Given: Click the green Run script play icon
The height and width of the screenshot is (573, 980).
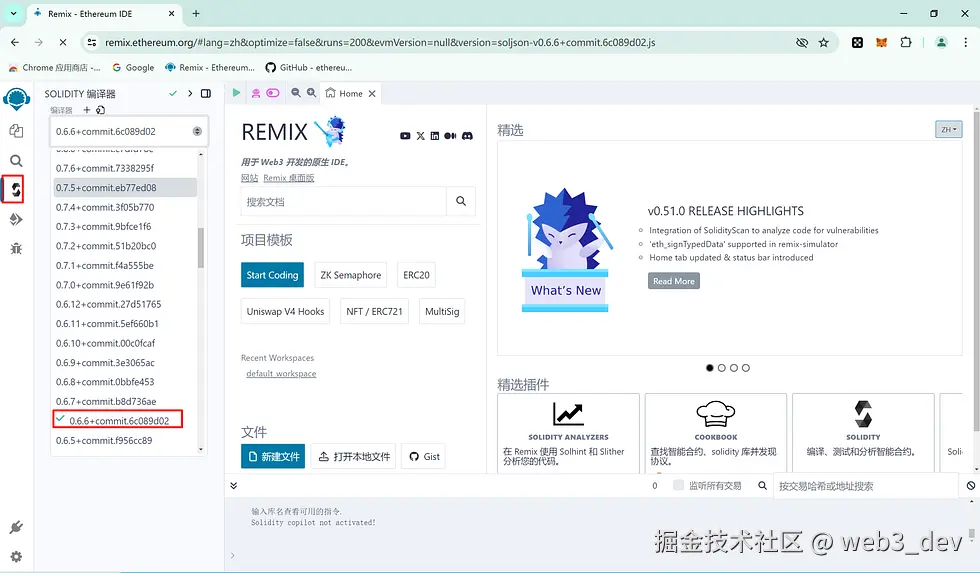Looking at the screenshot, I should pos(236,93).
